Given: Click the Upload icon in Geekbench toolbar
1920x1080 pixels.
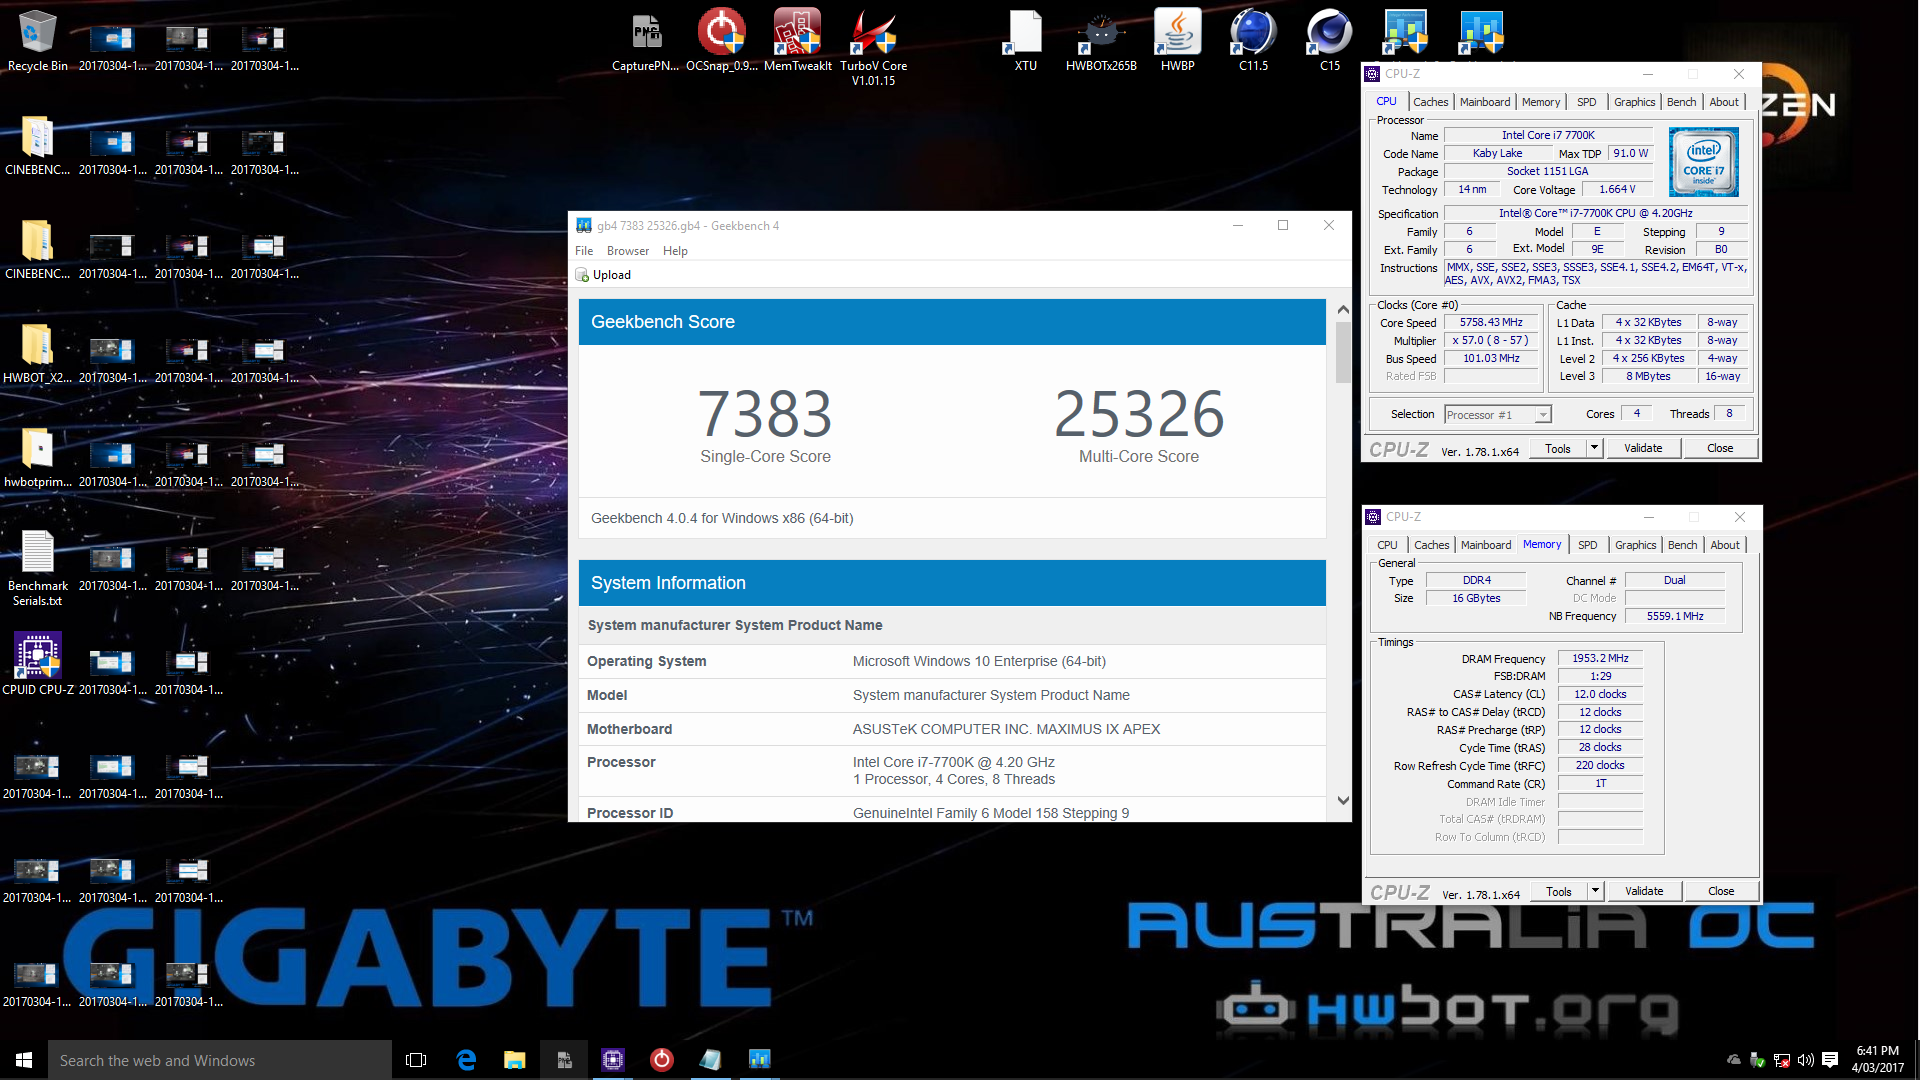Looking at the screenshot, I should 582,275.
